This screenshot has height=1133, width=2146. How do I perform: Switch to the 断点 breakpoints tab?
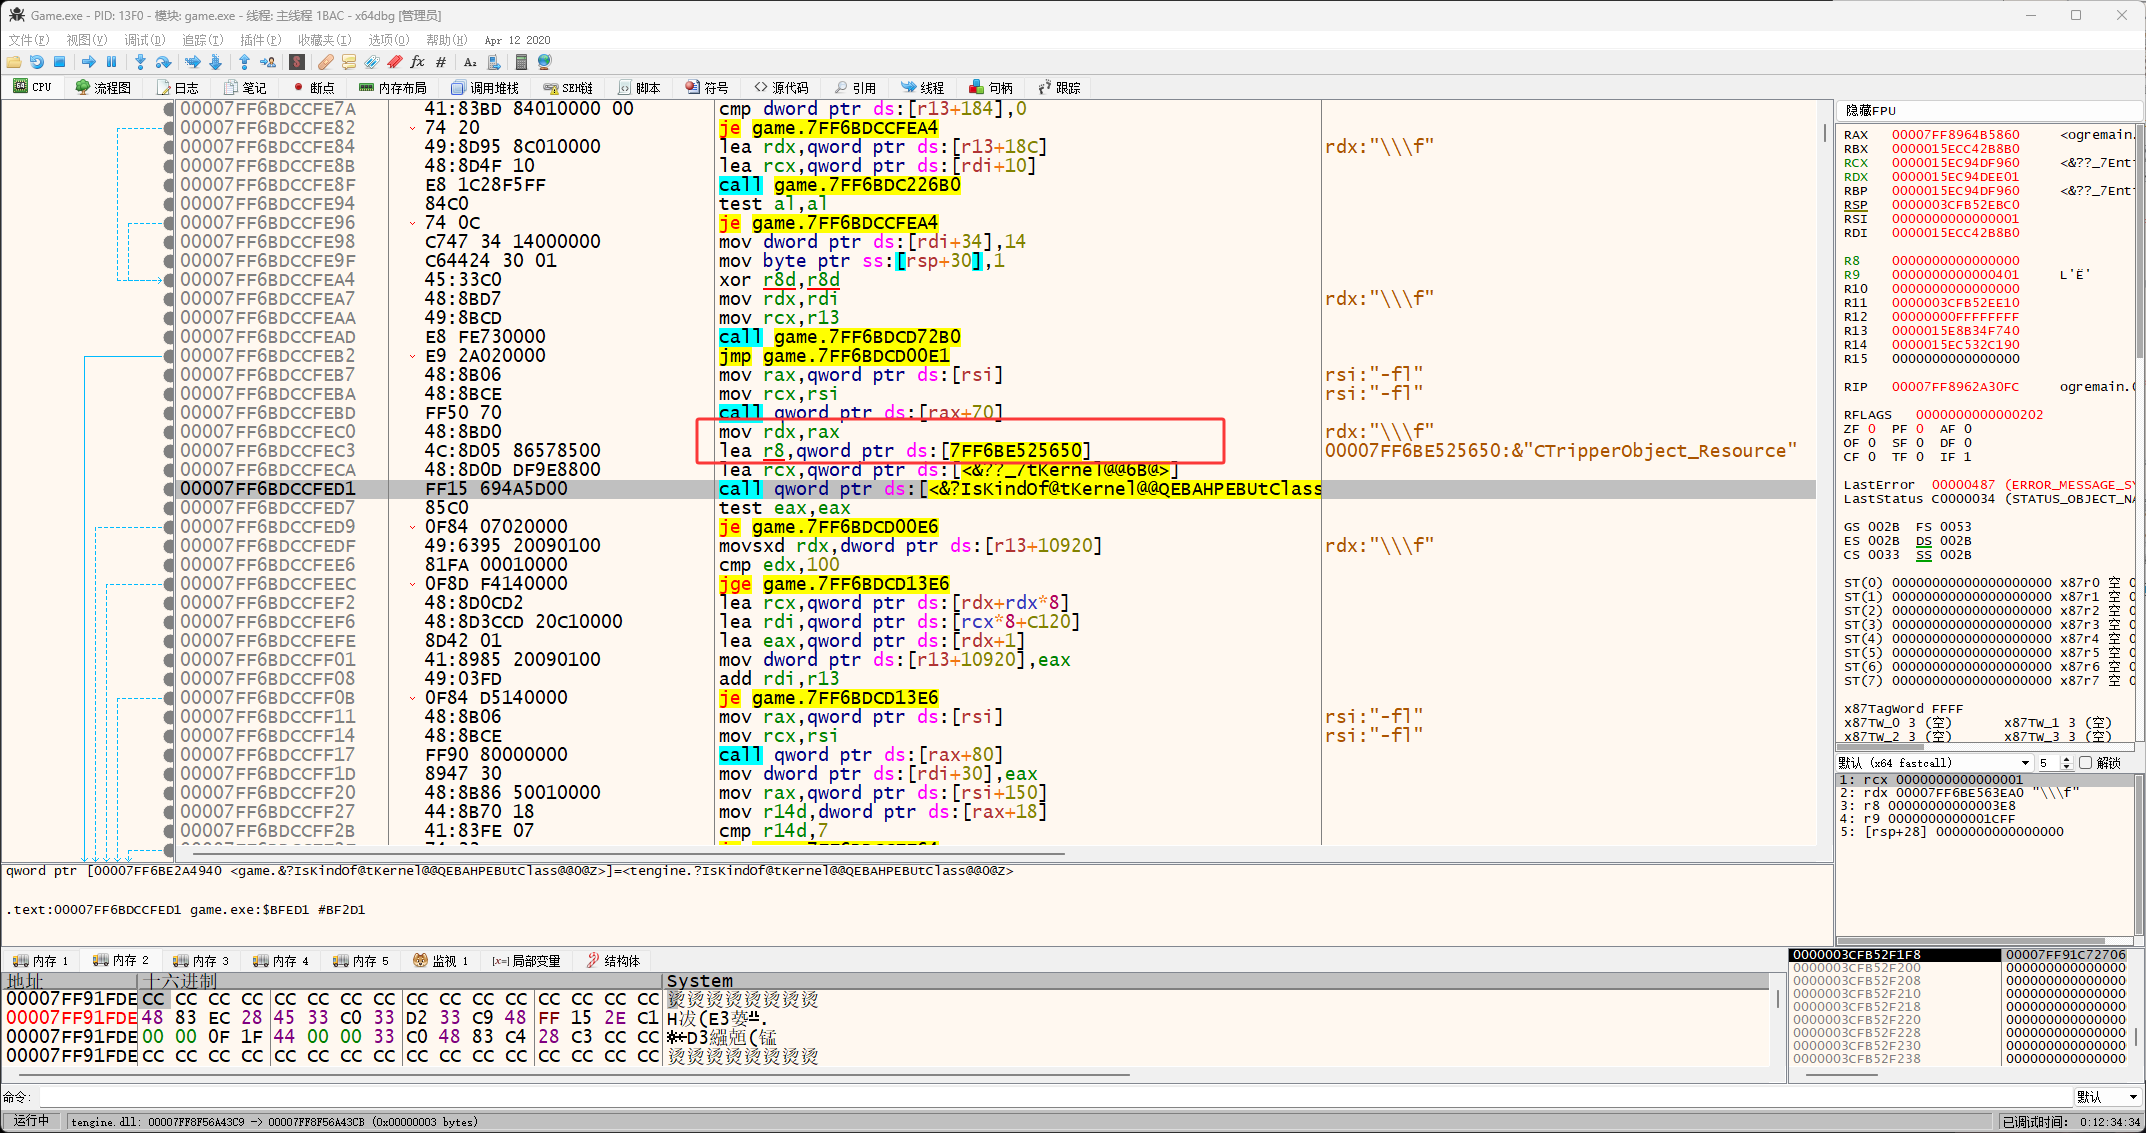(x=313, y=88)
